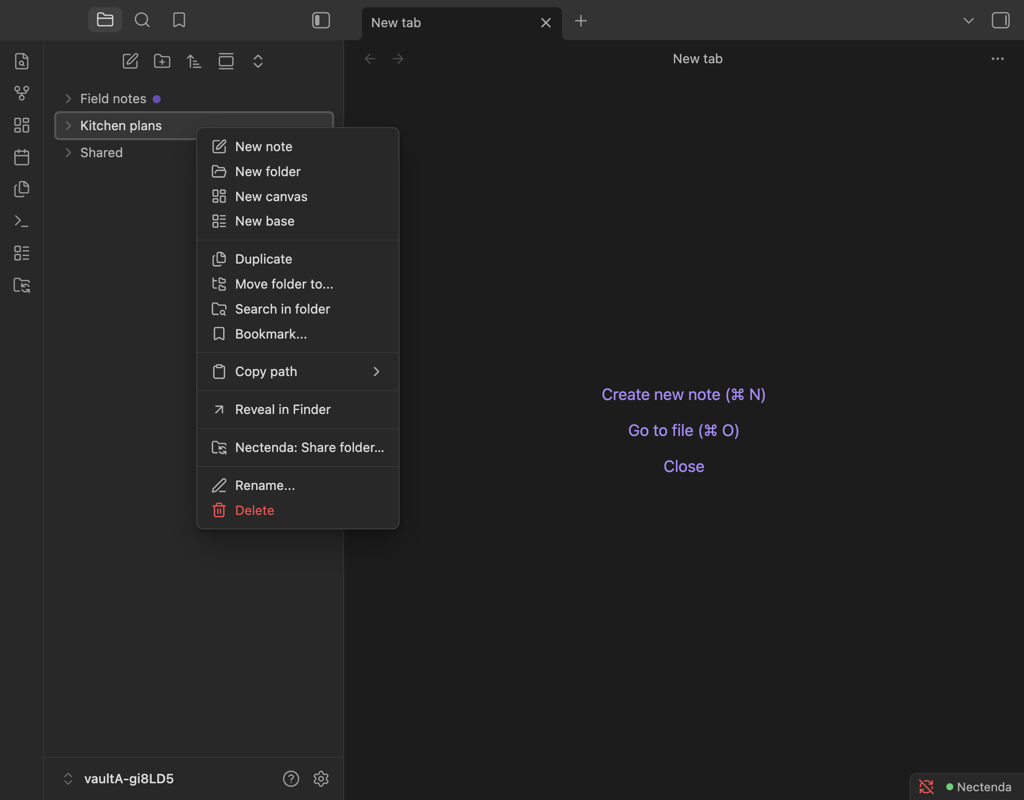
Task: Navigate back with left arrow
Action: (370, 59)
